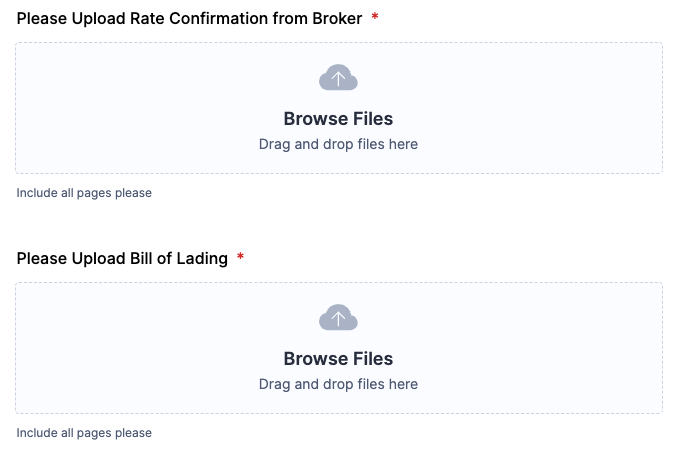This screenshot has height=454, width=691.
Task: Click 'Drag and drop files here' under Bill of Lading
Action: [338, 384]
